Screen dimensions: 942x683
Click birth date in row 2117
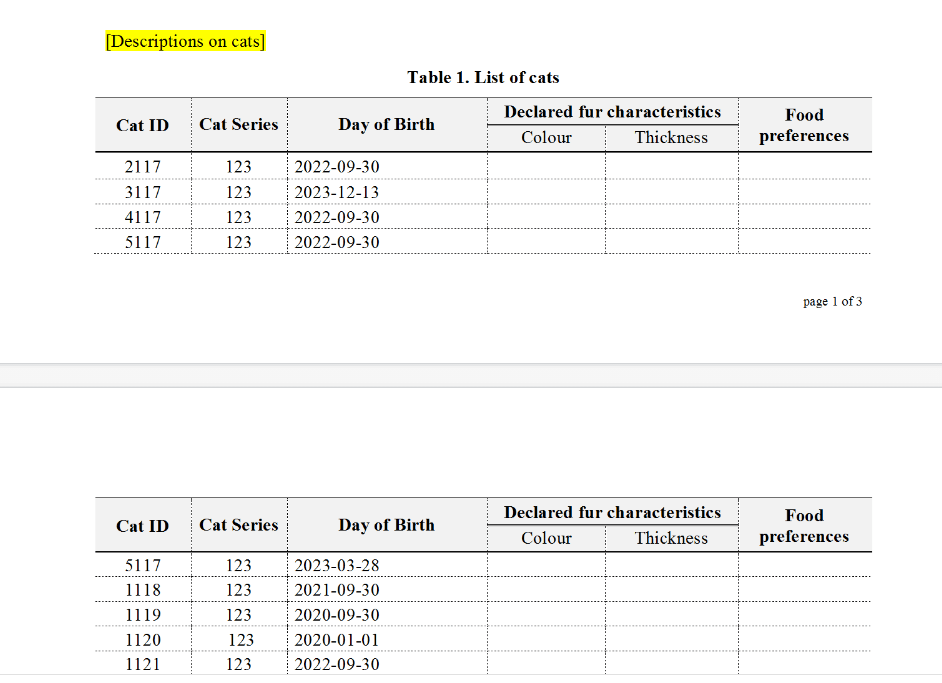click(x=336, y=166)
